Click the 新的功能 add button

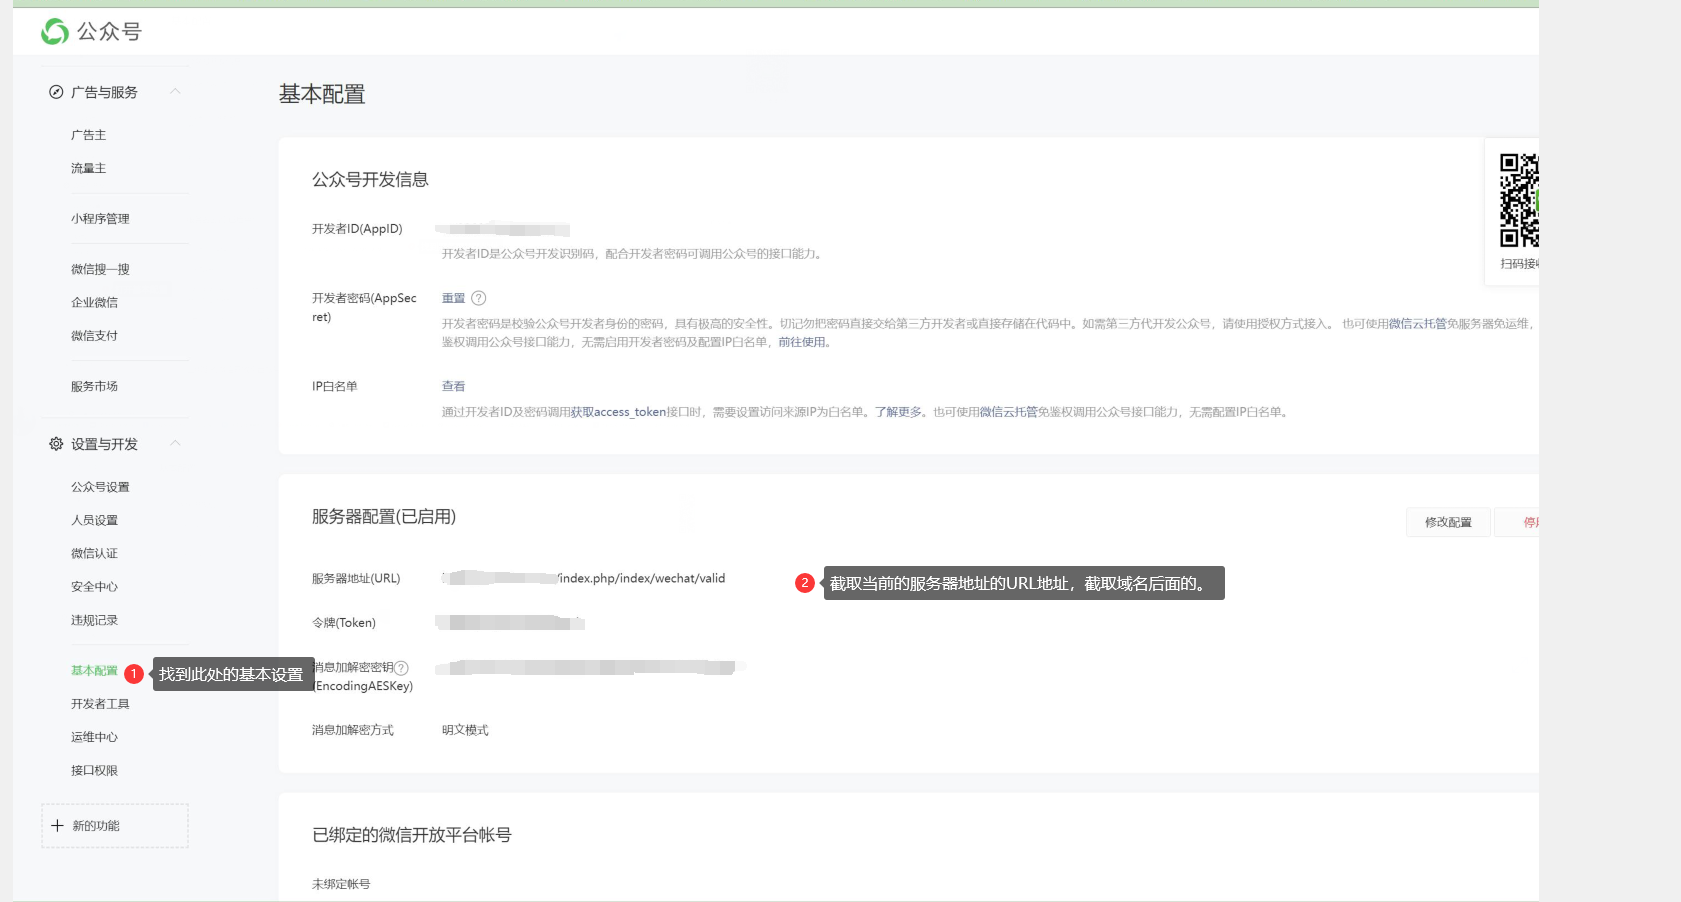tap(115, 826)
